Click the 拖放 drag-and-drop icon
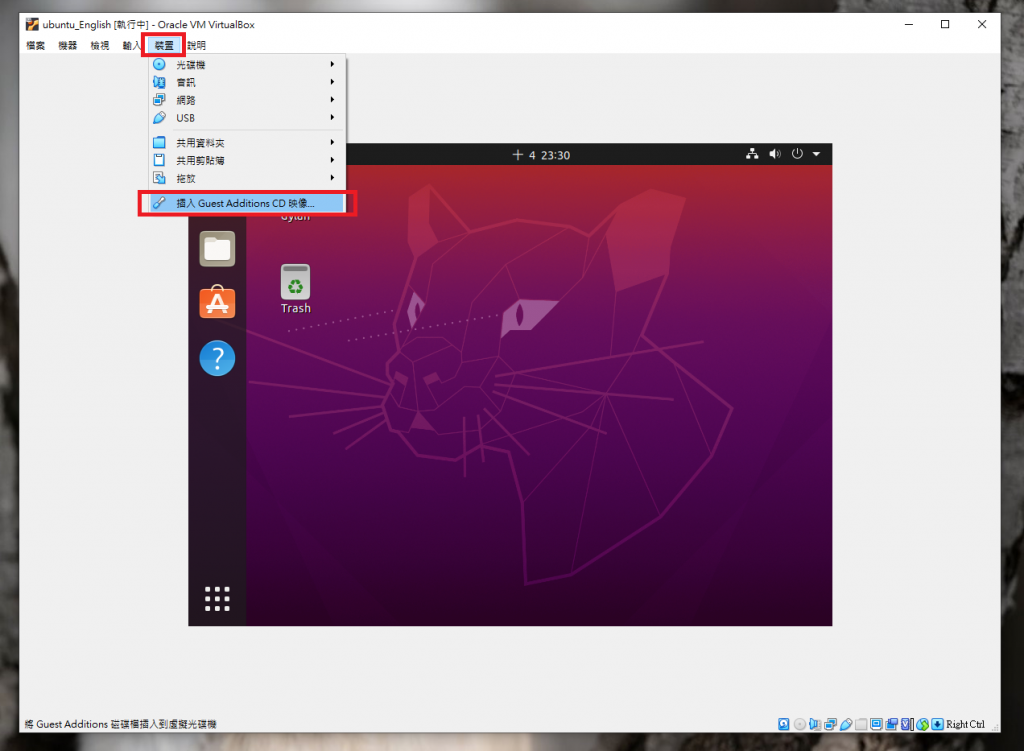Viewport: 1024px width, 751px height. [159, 178]
